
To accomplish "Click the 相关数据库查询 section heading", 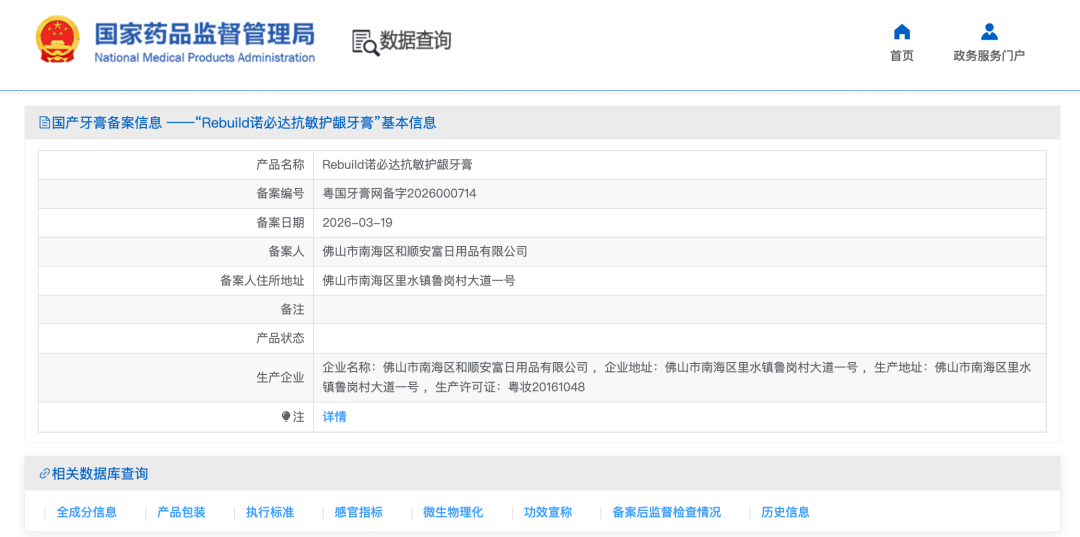I will [x=100, y=474].
